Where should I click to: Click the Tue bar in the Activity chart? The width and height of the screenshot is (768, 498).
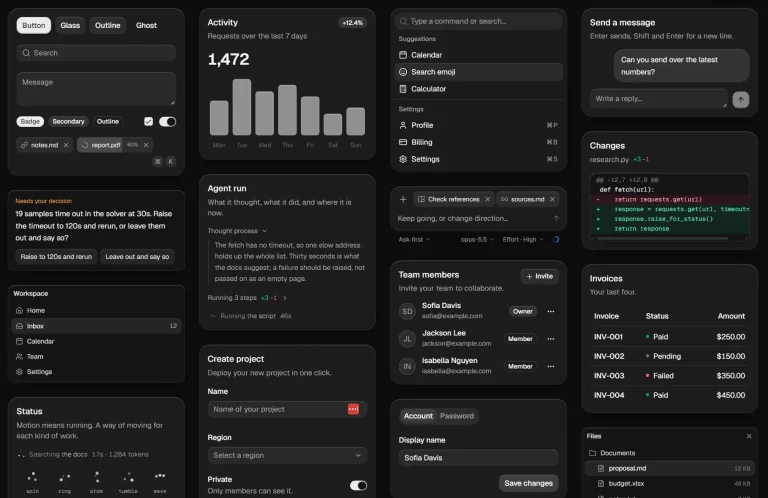pyautogui.click(x=242, y=107)
